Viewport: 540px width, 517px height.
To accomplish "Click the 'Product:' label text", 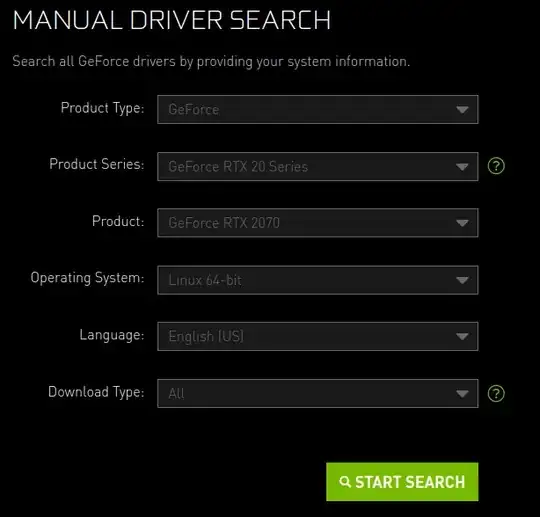I will (x=118, y=221).
